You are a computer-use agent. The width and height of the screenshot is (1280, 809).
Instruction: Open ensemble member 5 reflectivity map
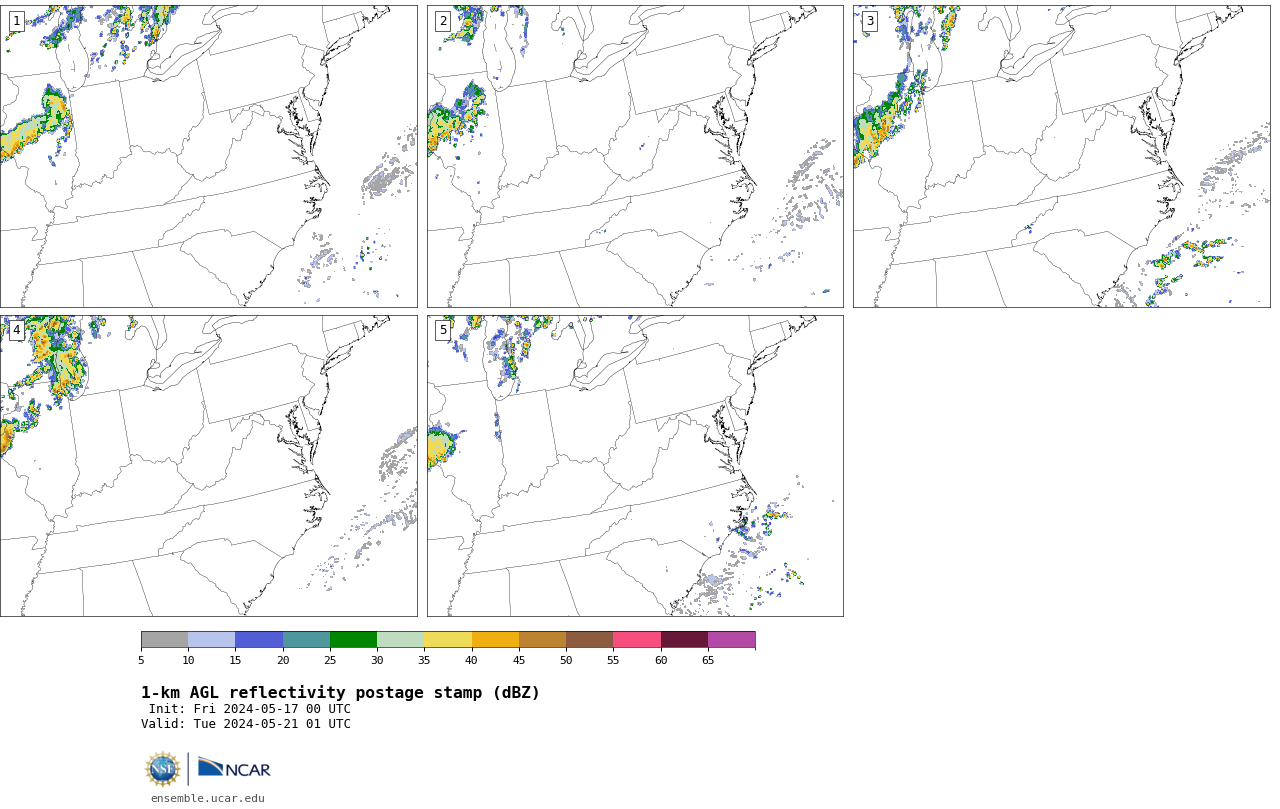tap(635, 466)
